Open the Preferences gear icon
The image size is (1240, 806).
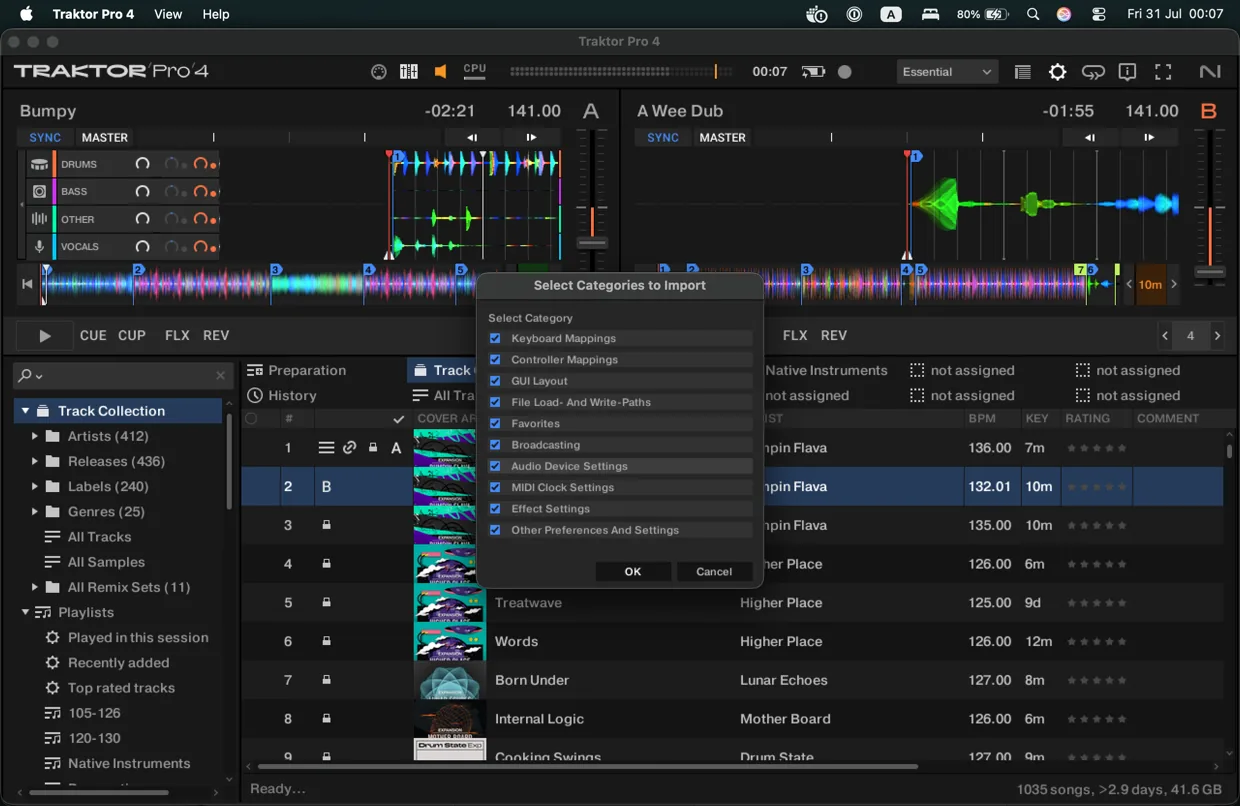(1057, 72)
